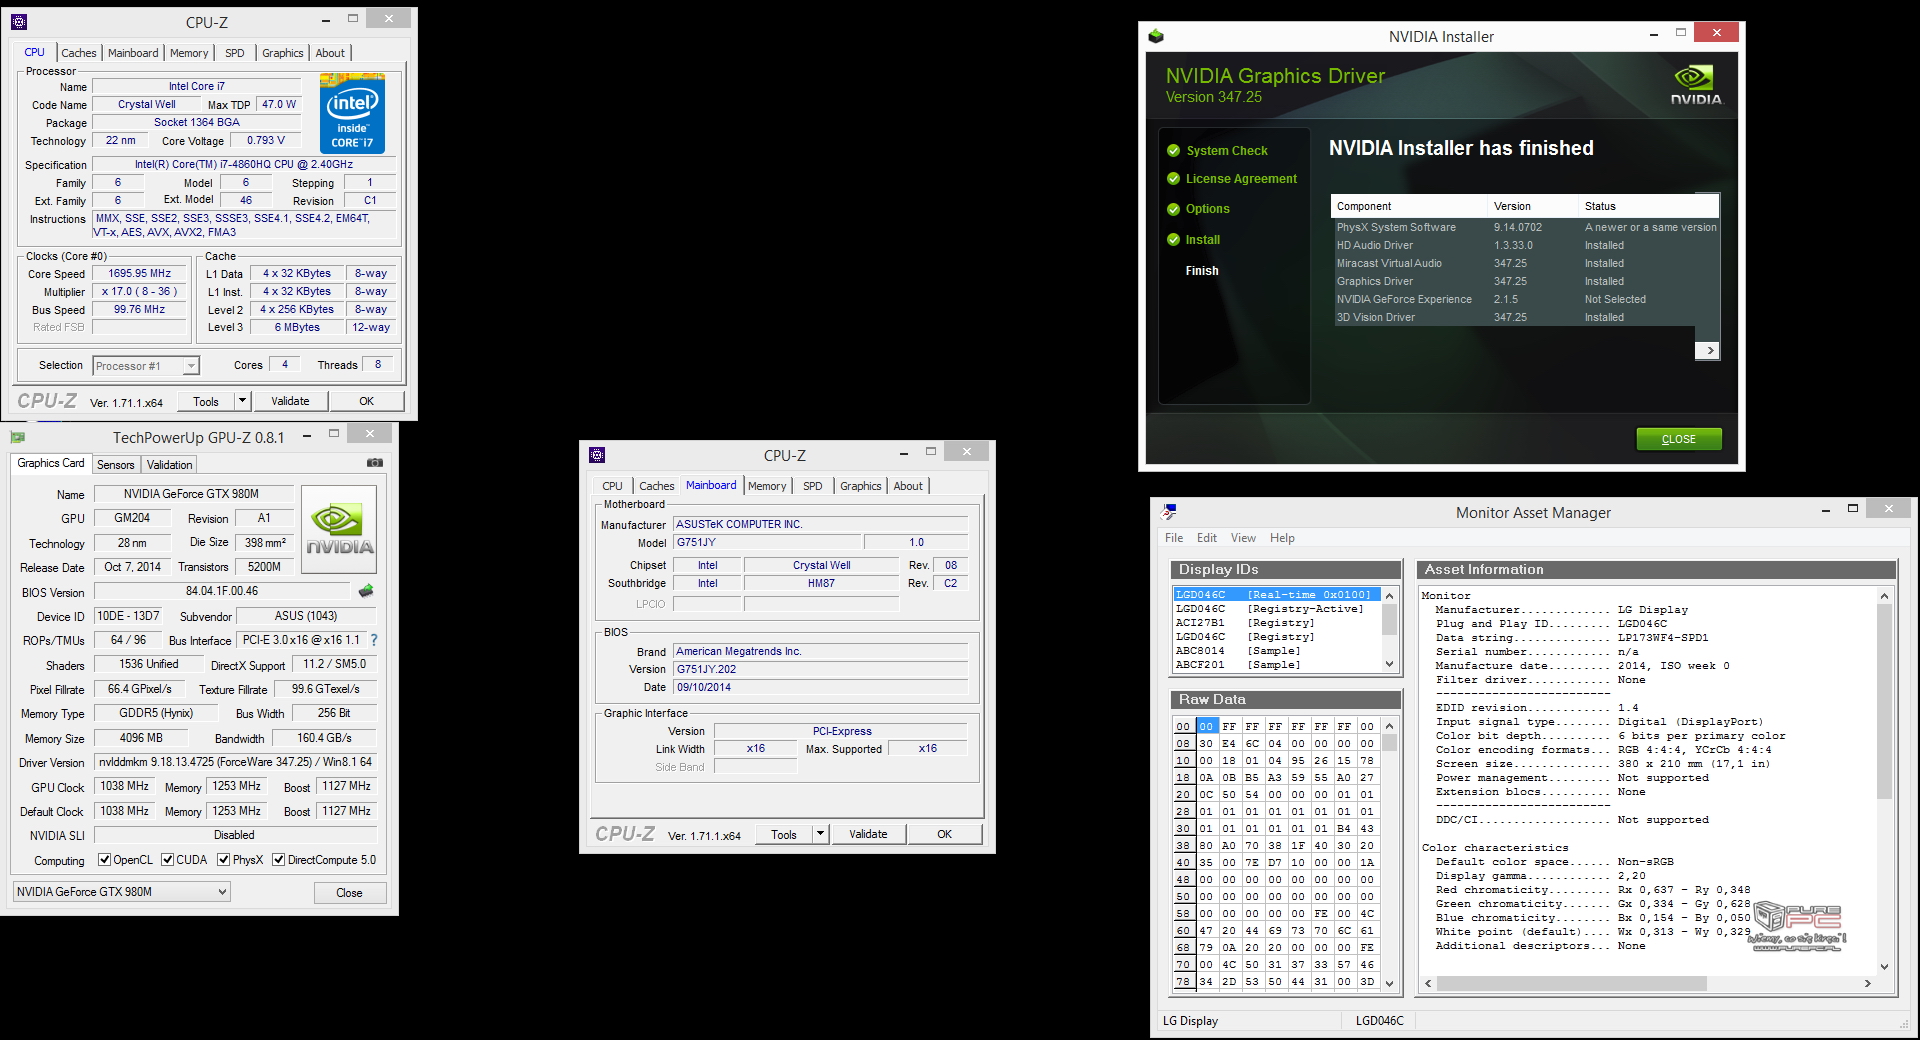The image size is (1920, 1040).
Task: Toggle the PhysX checkbox
Action: 224,860
